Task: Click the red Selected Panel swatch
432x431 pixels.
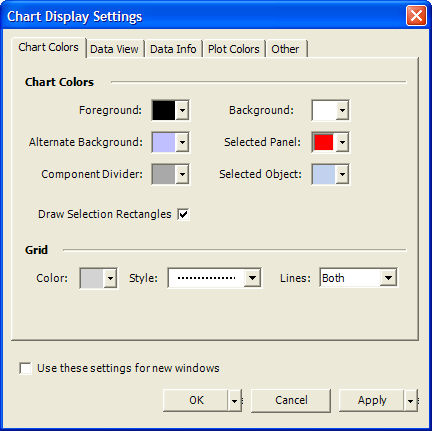Action: tap(324, 142)
